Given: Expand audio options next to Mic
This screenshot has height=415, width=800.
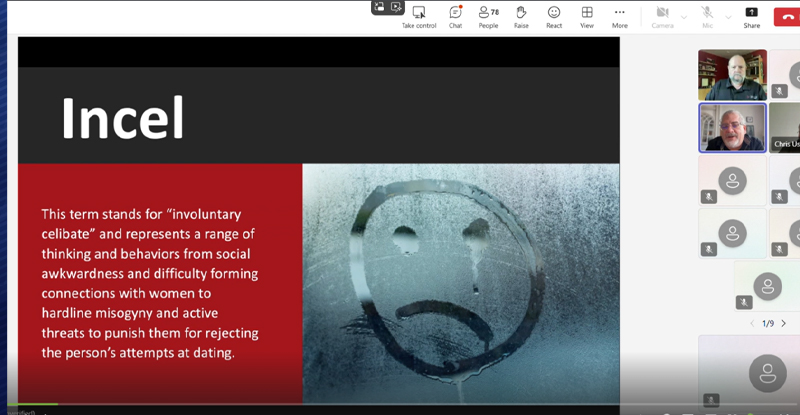Looking at the screenshot, I should (x=728, y=17).
